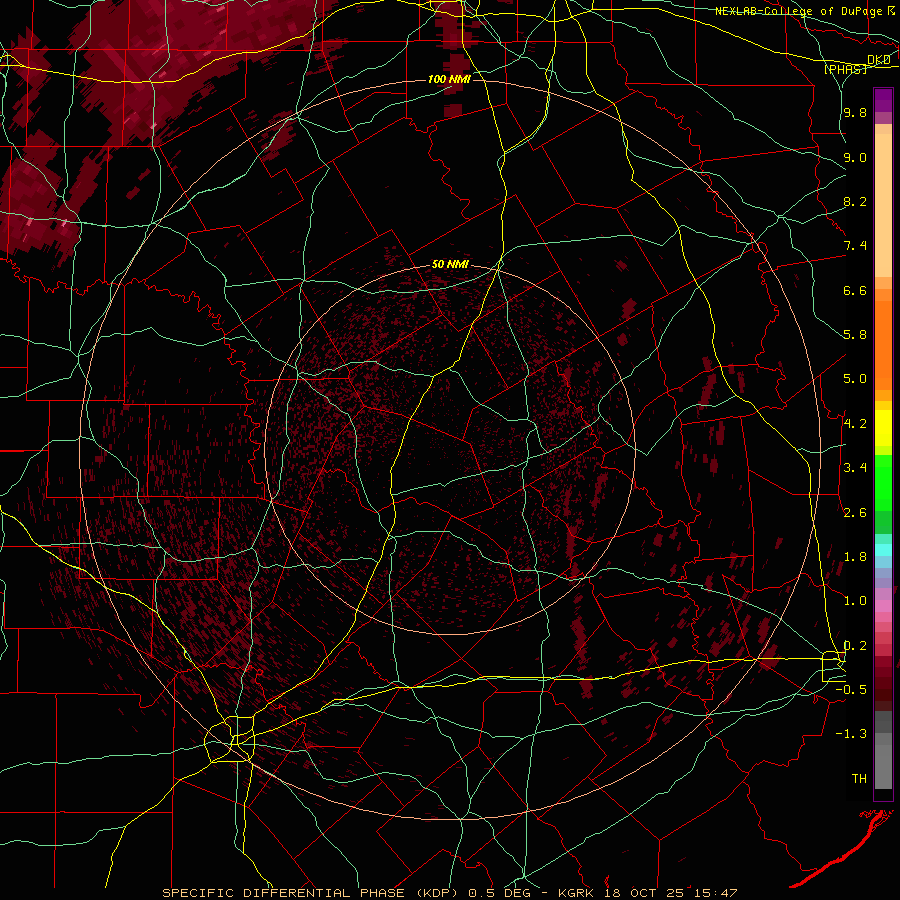Click the 1.8 value on the color scale
The width and height of the screenshot is (900, 900).
pyautogui.click(x=855, y=557)
